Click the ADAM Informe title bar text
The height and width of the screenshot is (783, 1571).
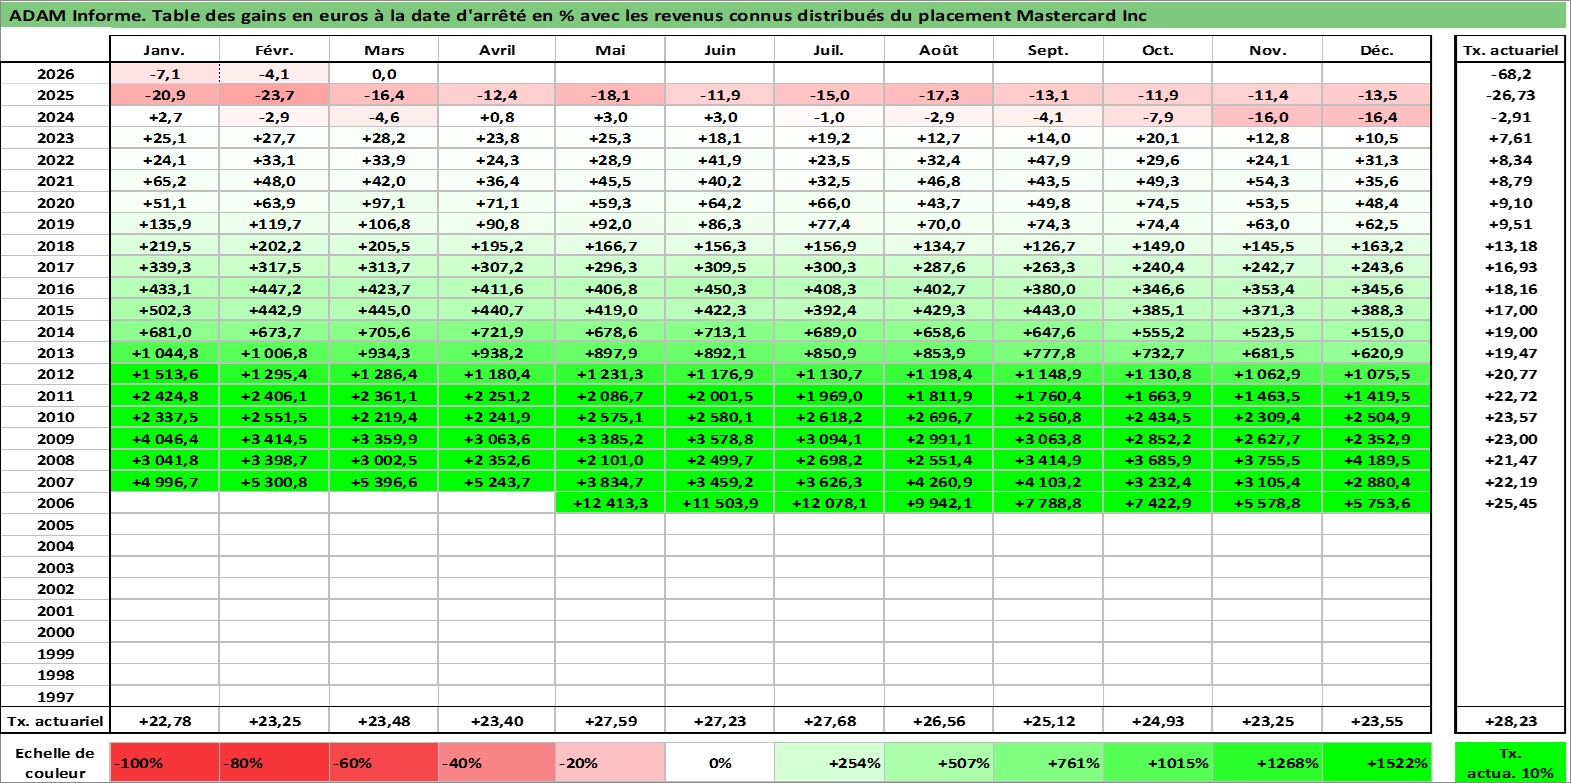click(x=578, y=15)
